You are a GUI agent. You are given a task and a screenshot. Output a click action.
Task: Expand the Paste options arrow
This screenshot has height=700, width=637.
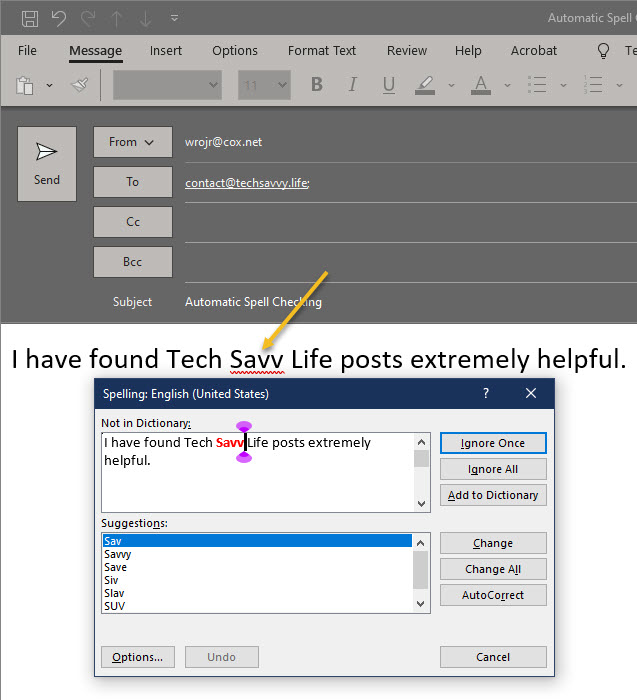point(50,85)
